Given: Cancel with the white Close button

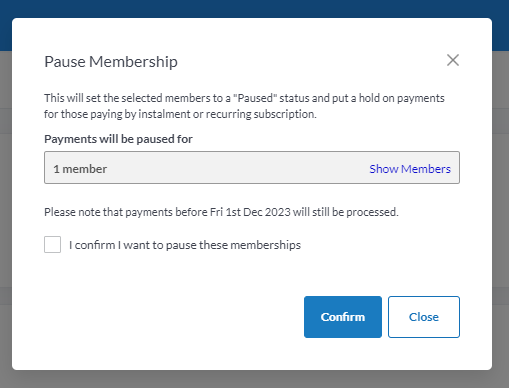Looking at the screenshot, I should [x=424, y=317].
